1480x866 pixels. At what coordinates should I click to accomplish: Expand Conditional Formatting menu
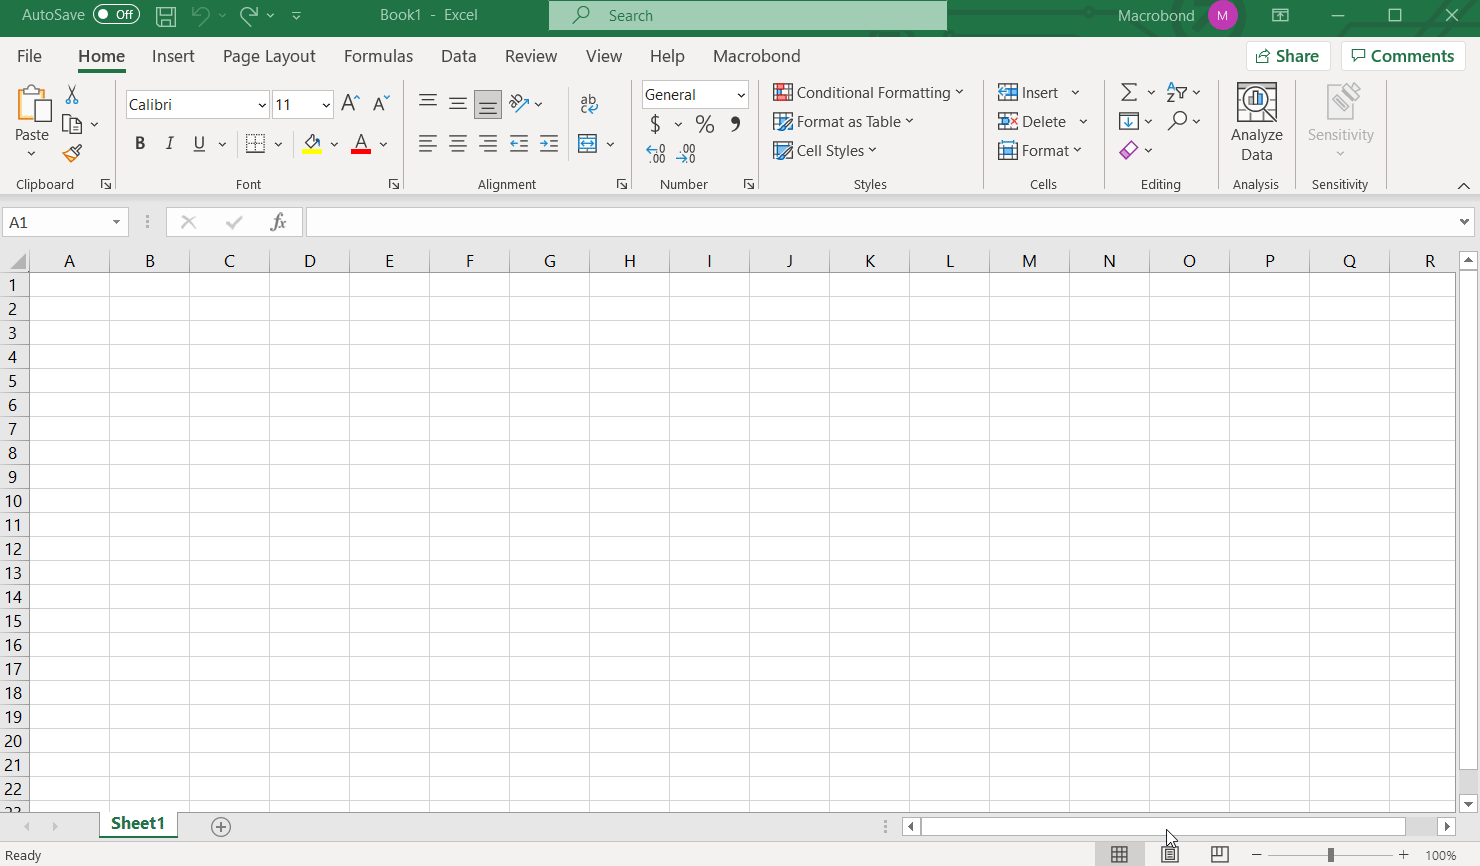point(868,92)
